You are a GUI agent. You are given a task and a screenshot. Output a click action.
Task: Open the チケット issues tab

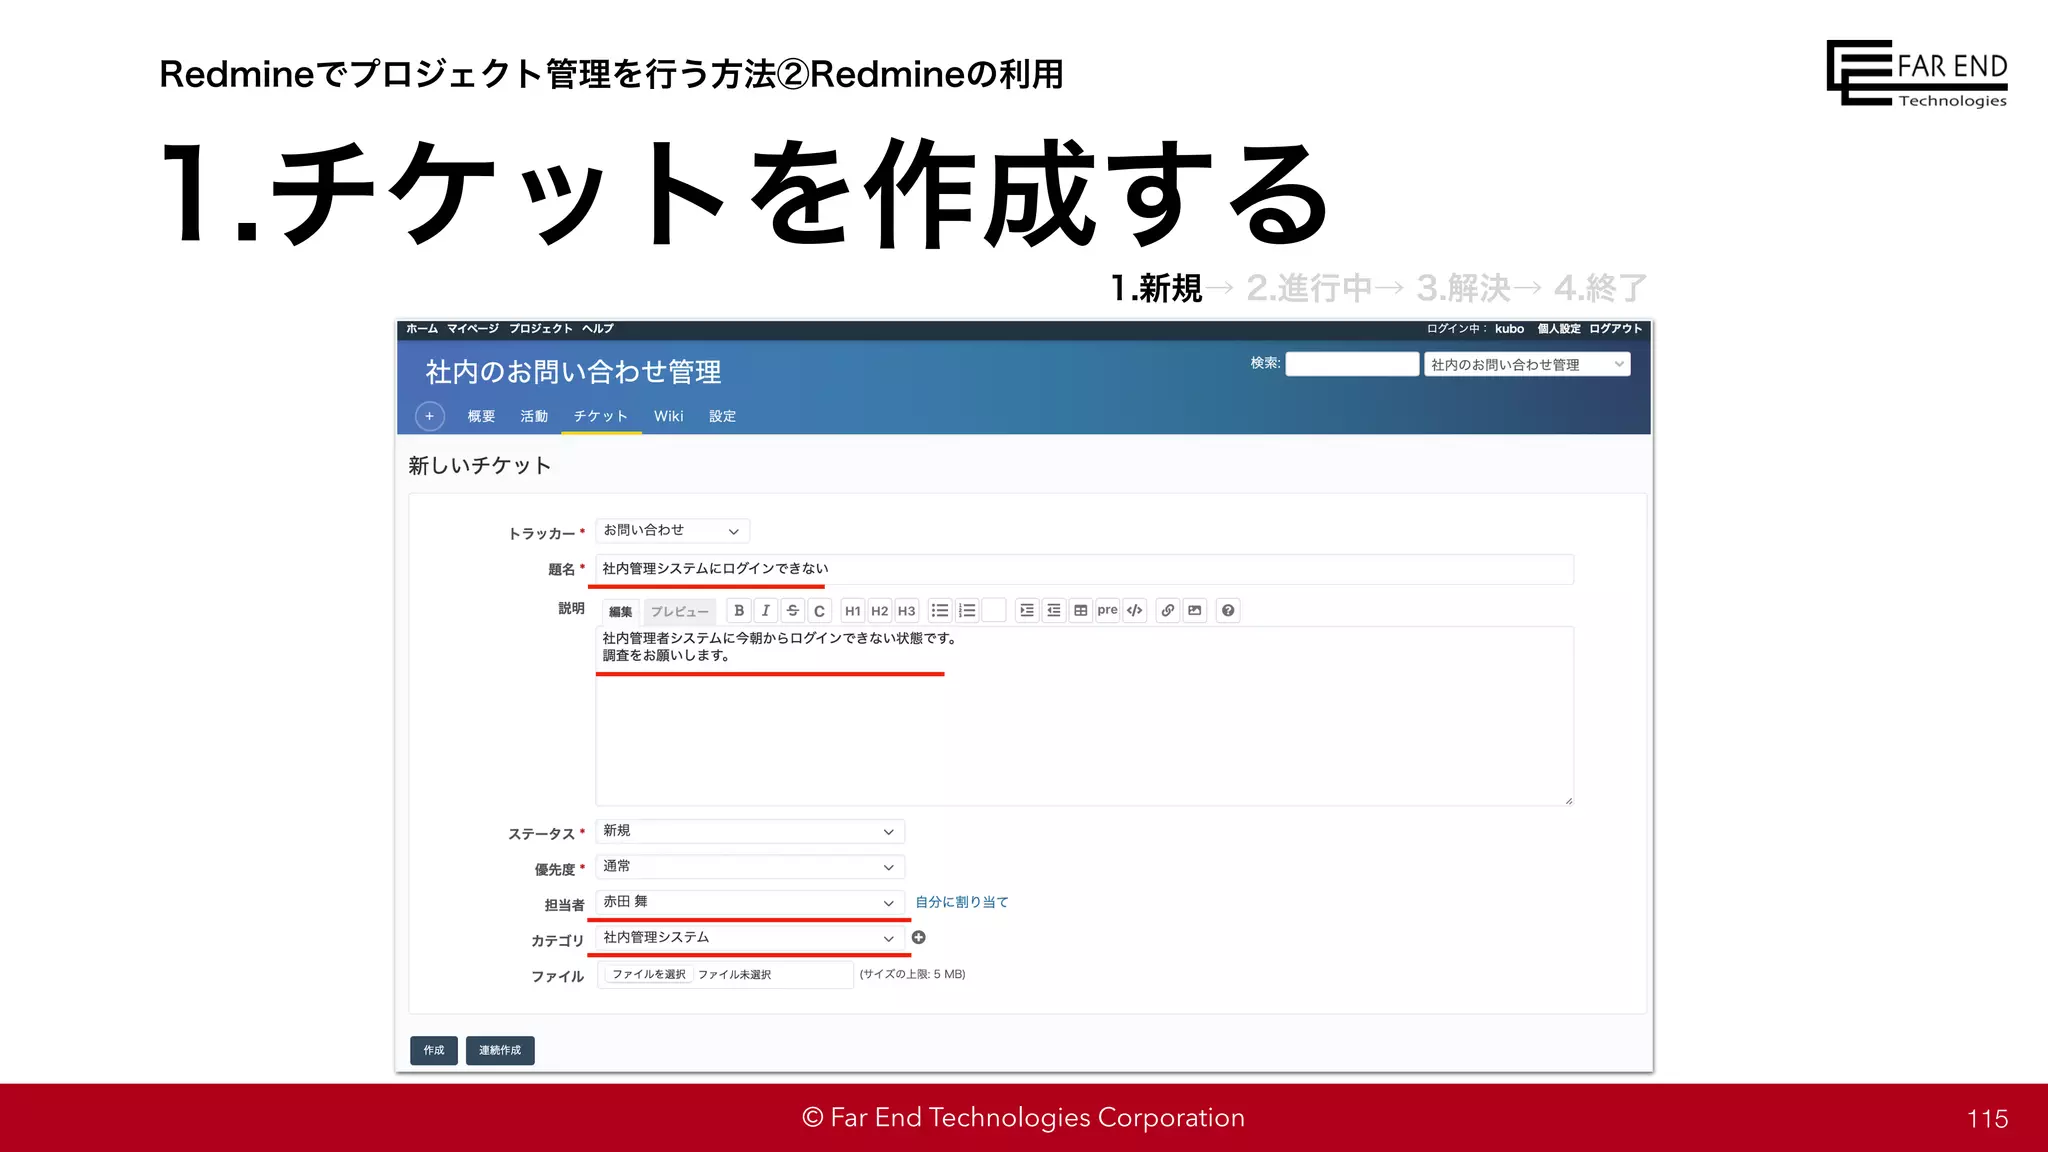pos(601,416)
